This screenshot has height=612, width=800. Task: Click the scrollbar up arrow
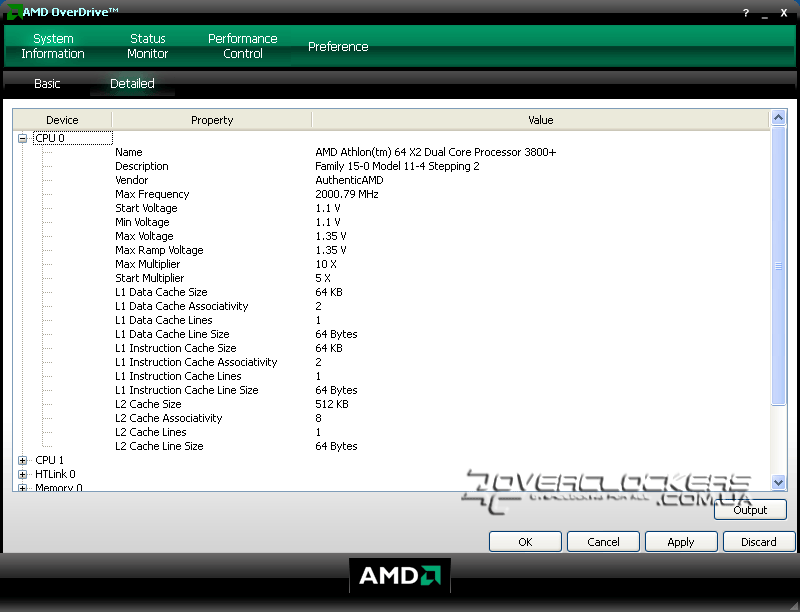click(778, 118)
